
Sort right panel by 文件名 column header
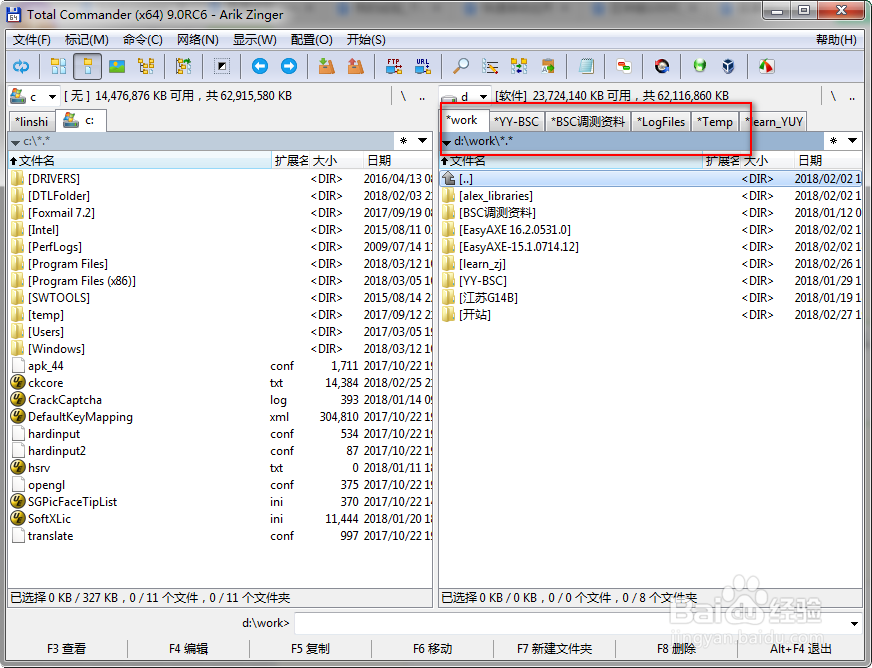click(571, 161)
